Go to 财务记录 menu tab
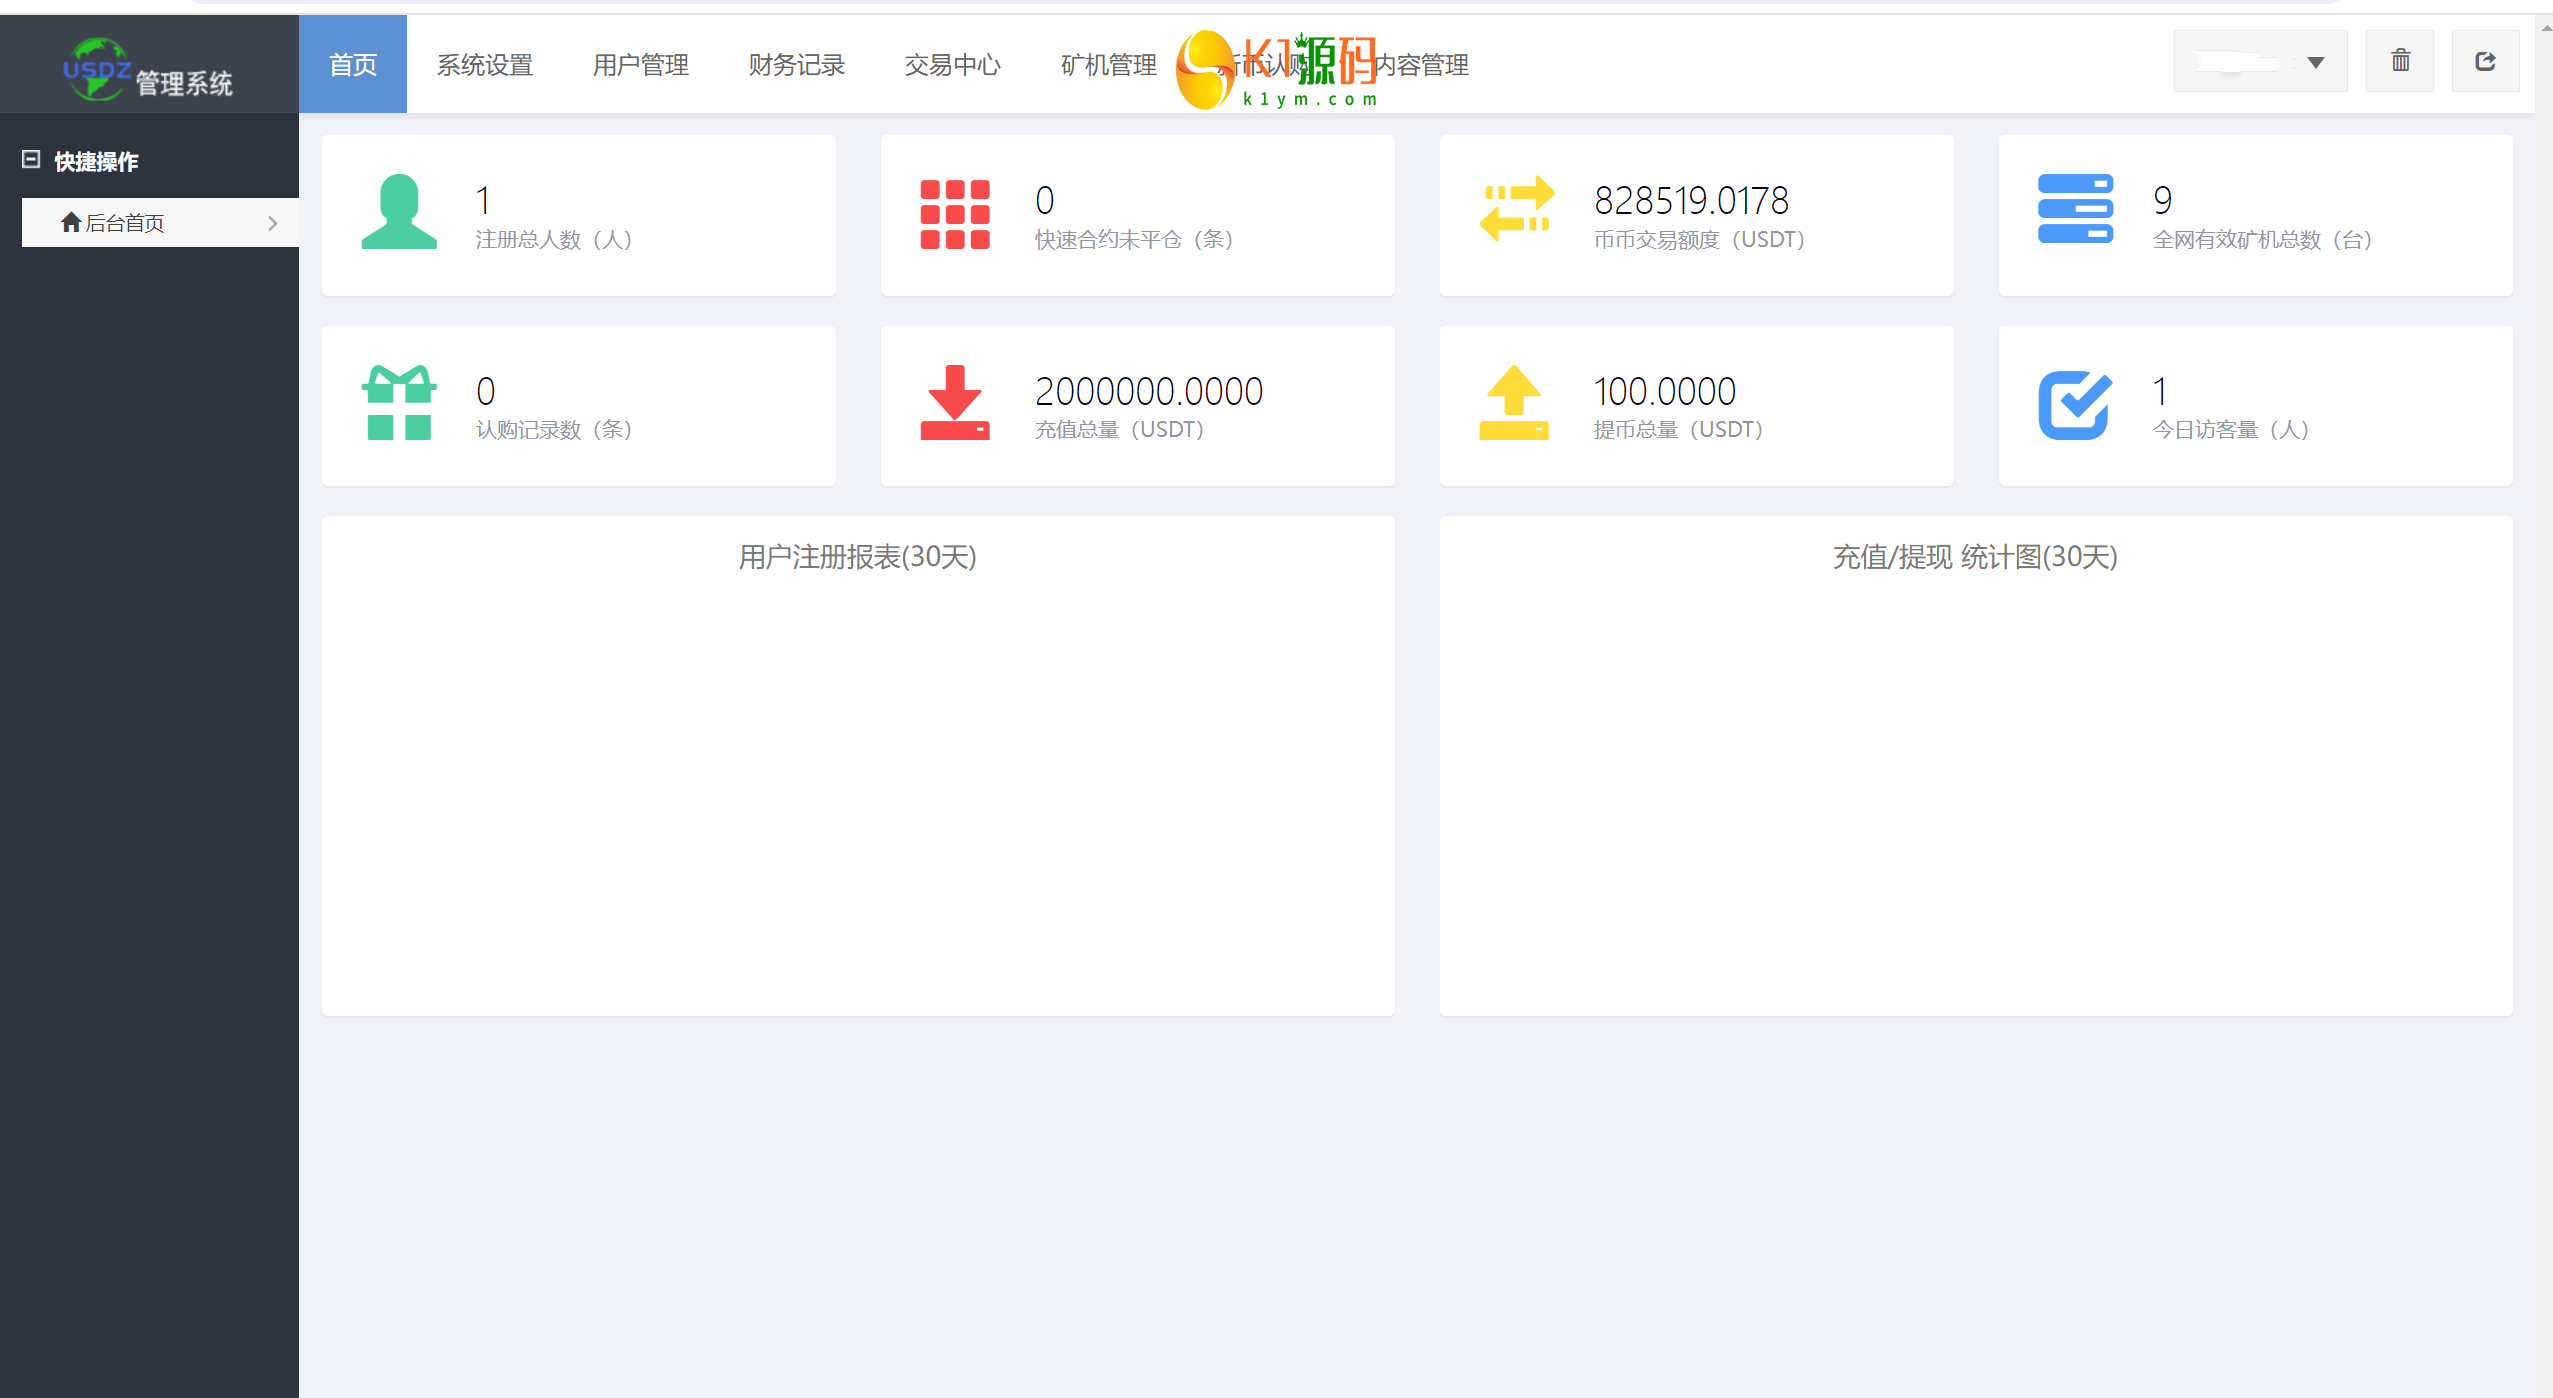2553x1398 pixels. point(796,65)
